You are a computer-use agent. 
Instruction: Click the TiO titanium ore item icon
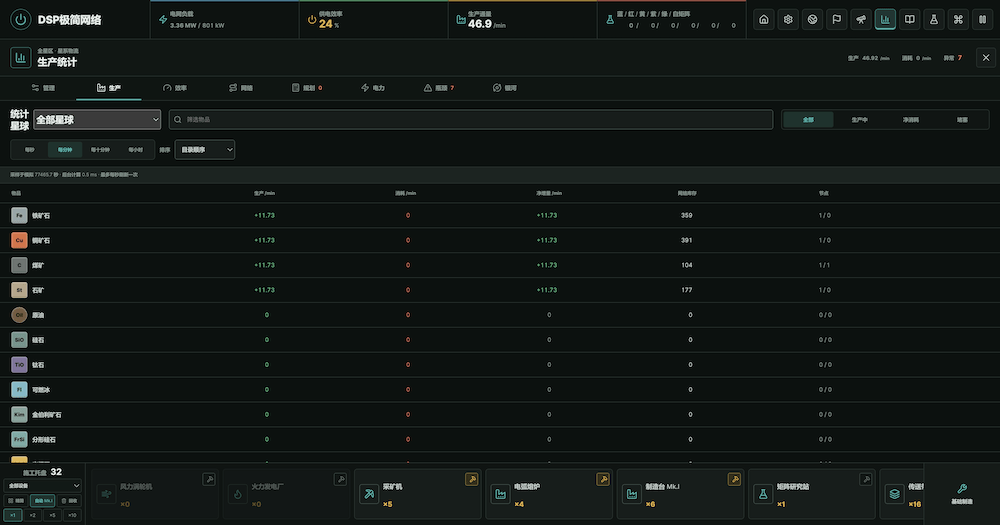click(x=19, y=365)
